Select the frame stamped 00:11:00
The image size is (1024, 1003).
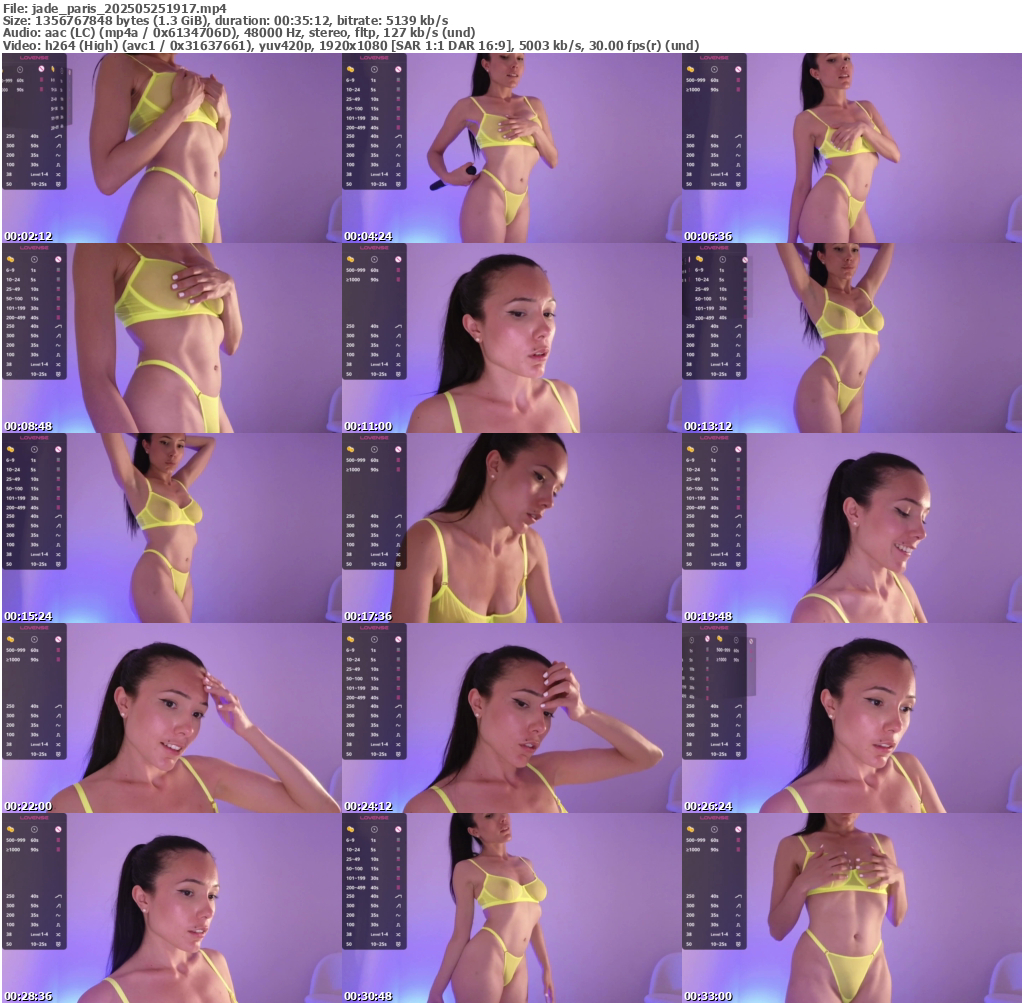pos(511,338)
